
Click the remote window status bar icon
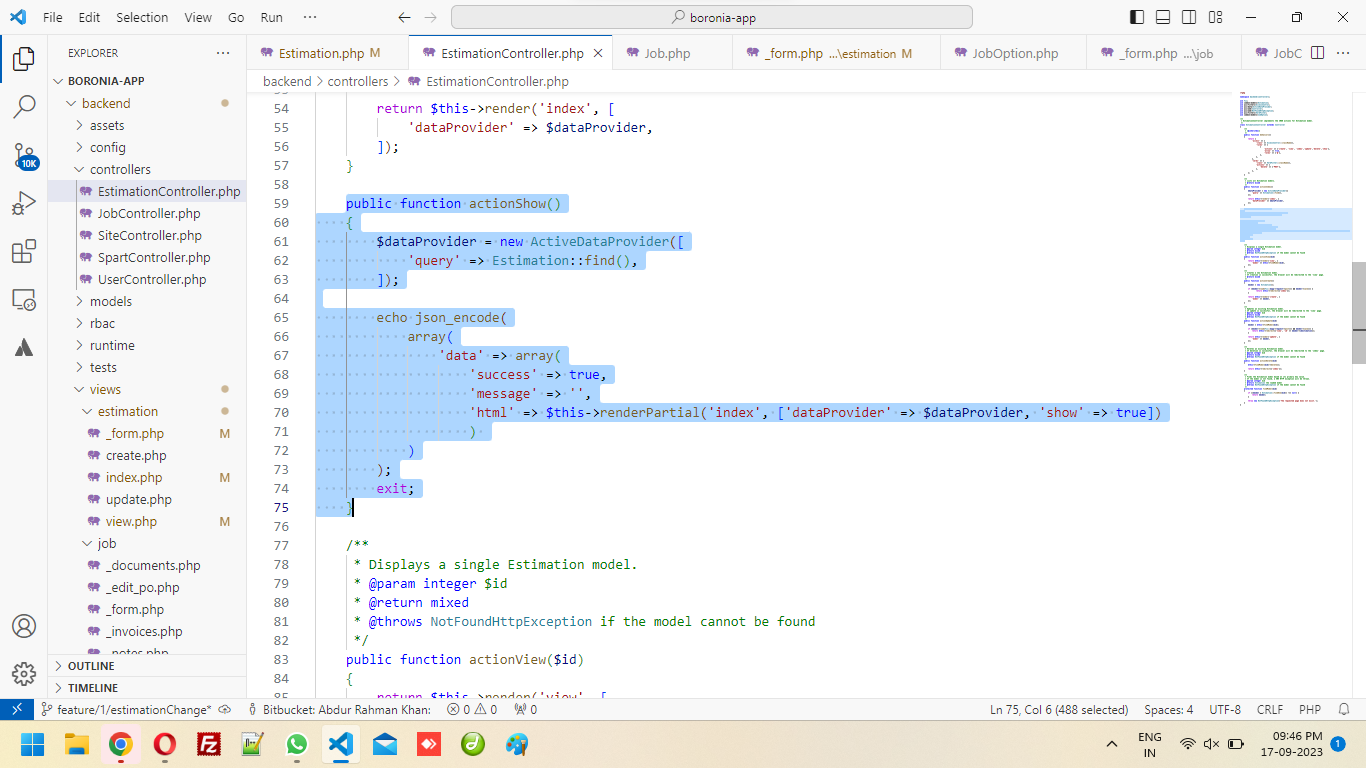tap(17, 709)
